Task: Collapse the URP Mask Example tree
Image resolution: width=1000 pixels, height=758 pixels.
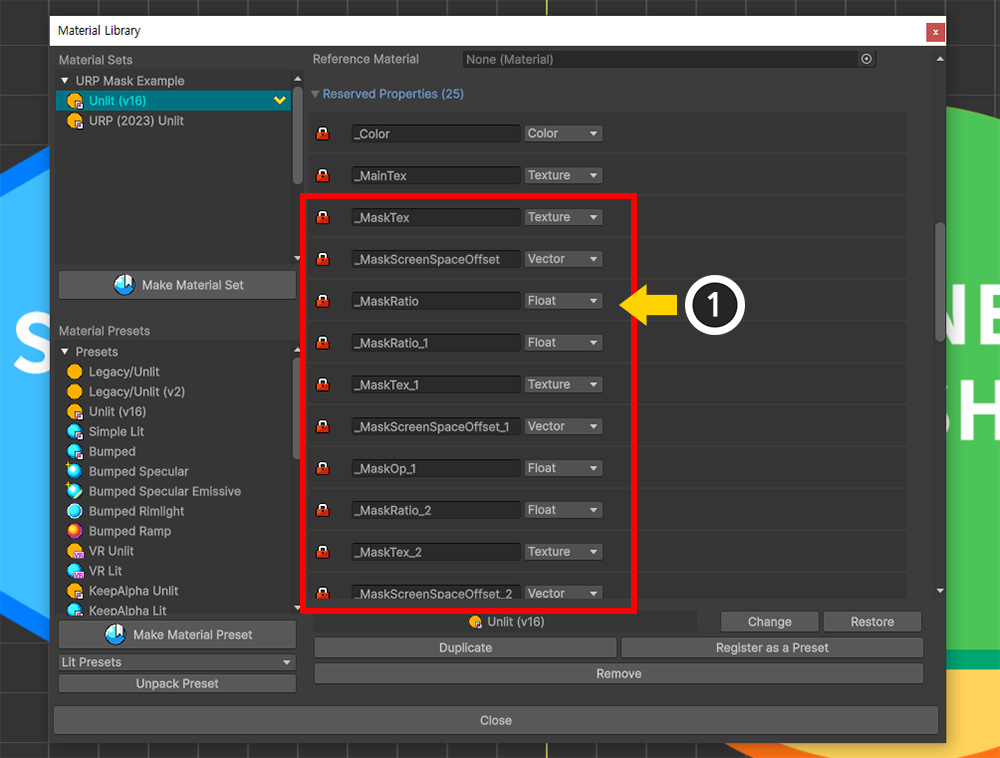Action: pyautogui.click(x=64, y=81)
